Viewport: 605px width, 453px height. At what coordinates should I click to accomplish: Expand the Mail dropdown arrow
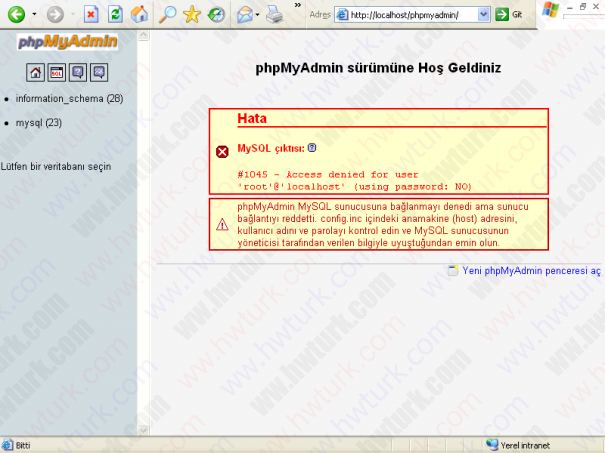click(x=258, y=15)
